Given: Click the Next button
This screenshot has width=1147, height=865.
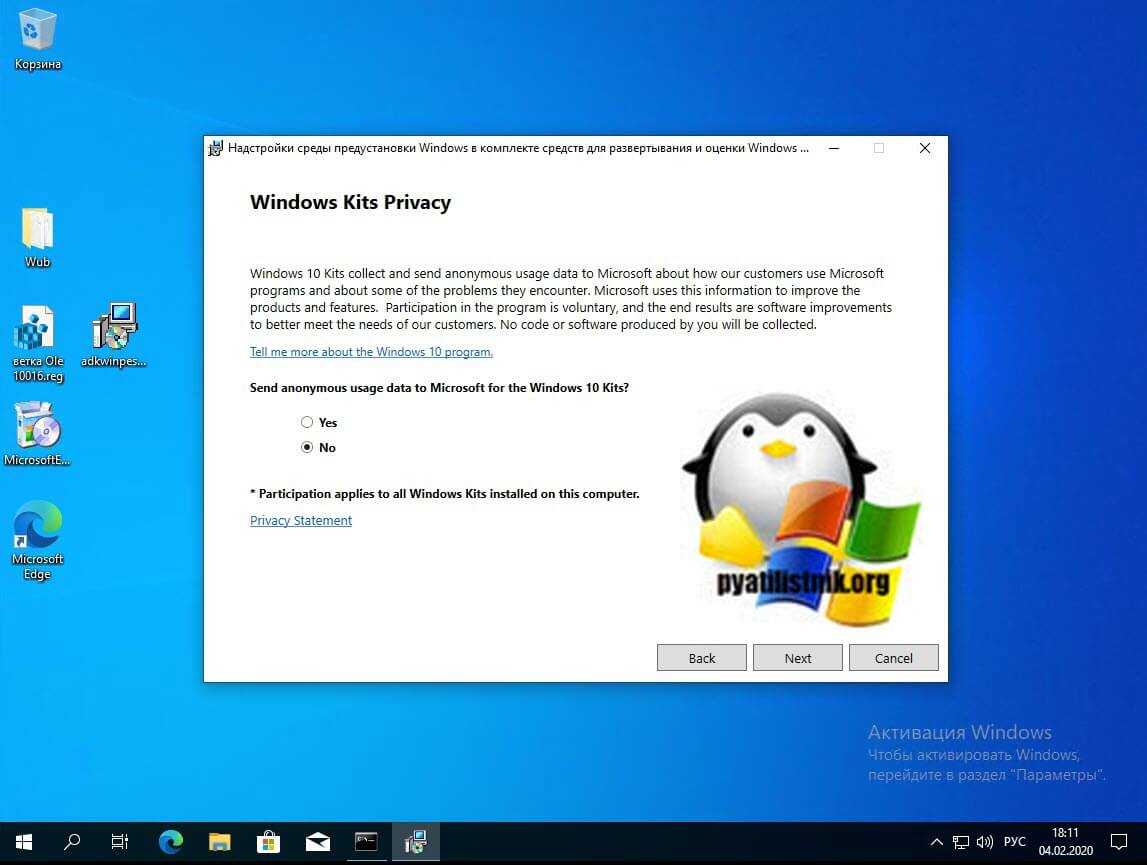Looking at the screenshot, I should (x=798, y=658).
